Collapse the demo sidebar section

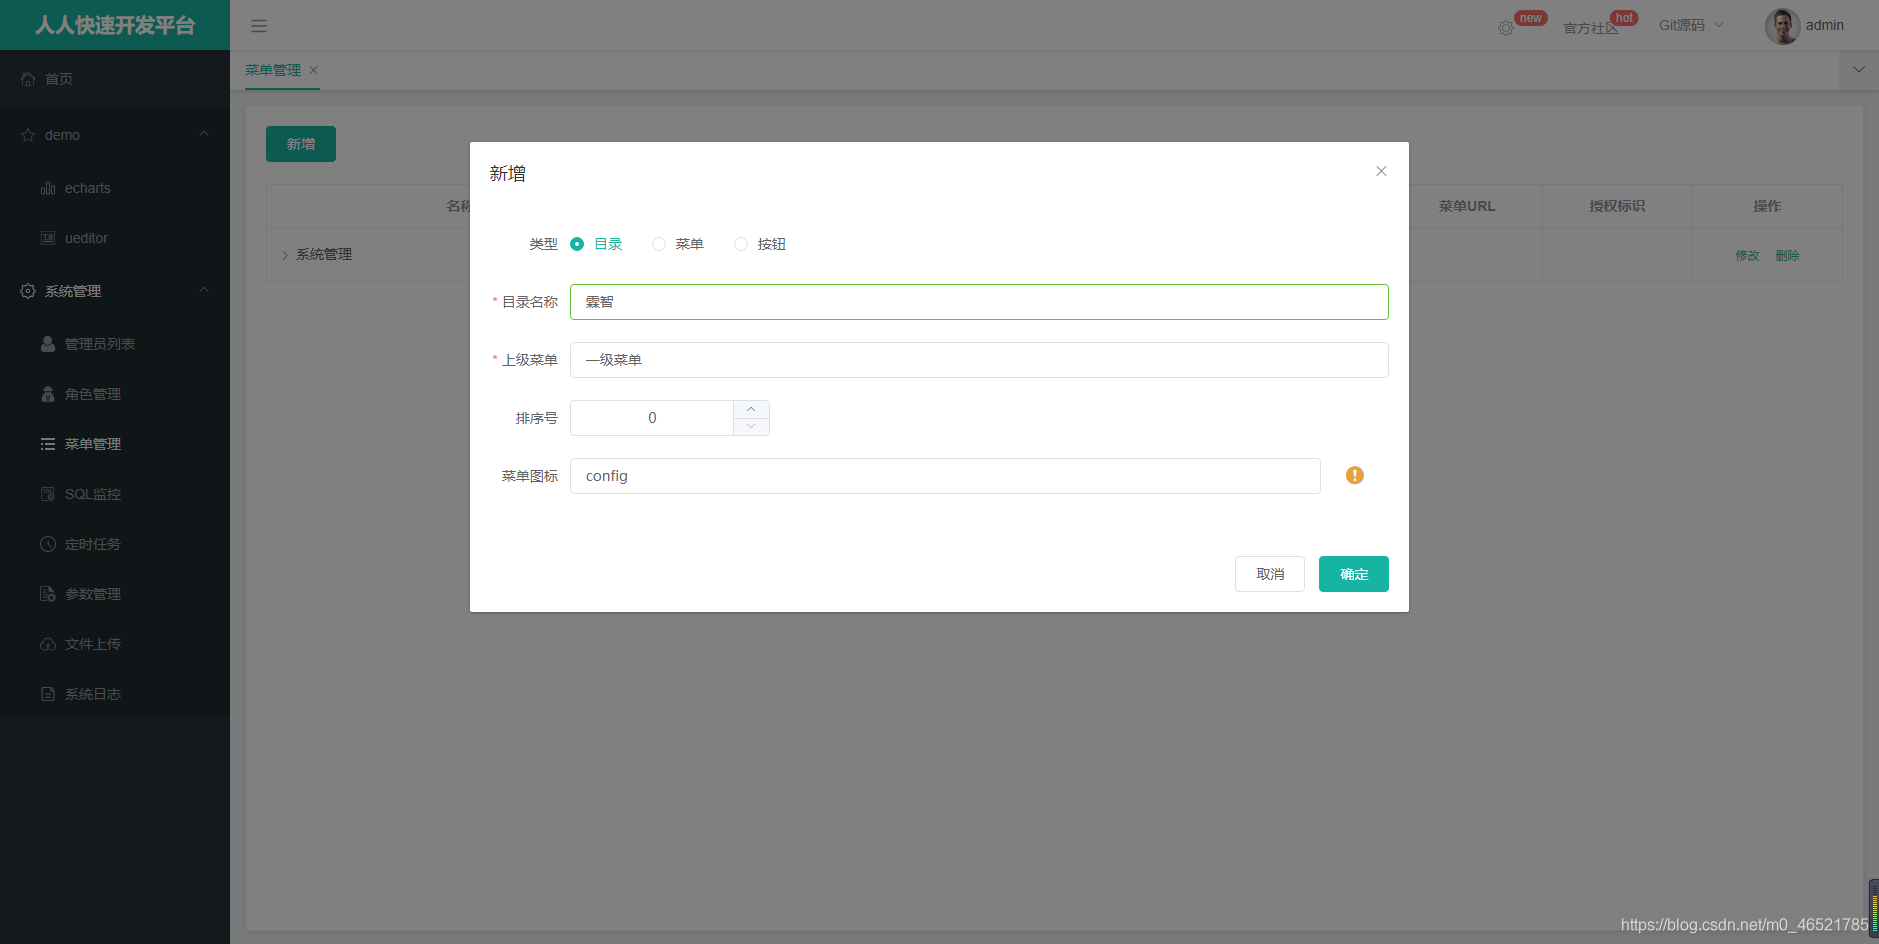coord(203,134)
